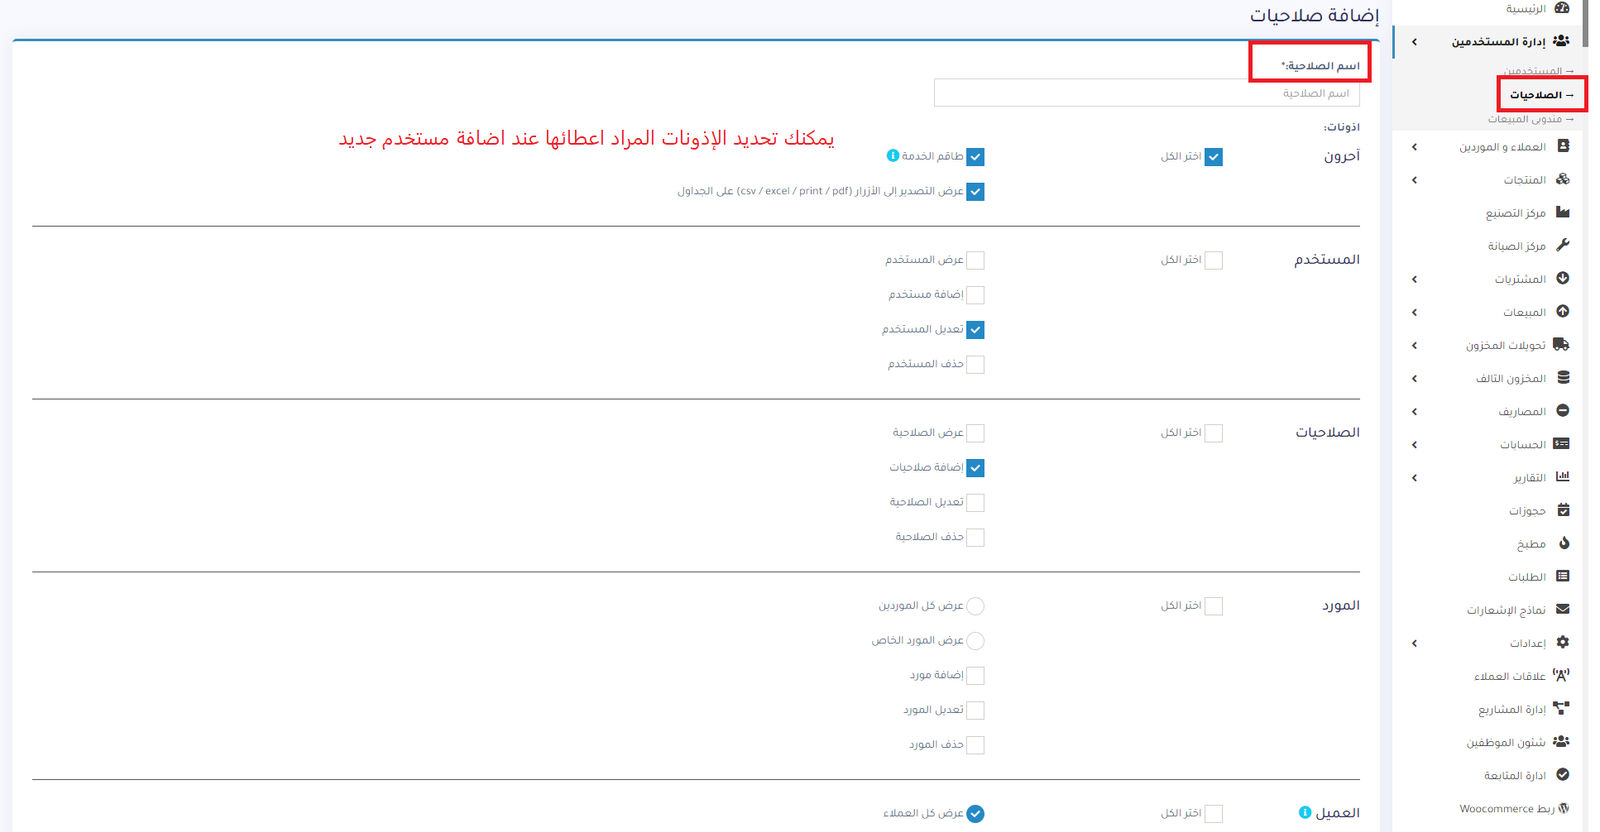This screenshot has height=832, width=1600.
Task: Click the settings gear icon in sidebar
Action: click(1562, 642)
